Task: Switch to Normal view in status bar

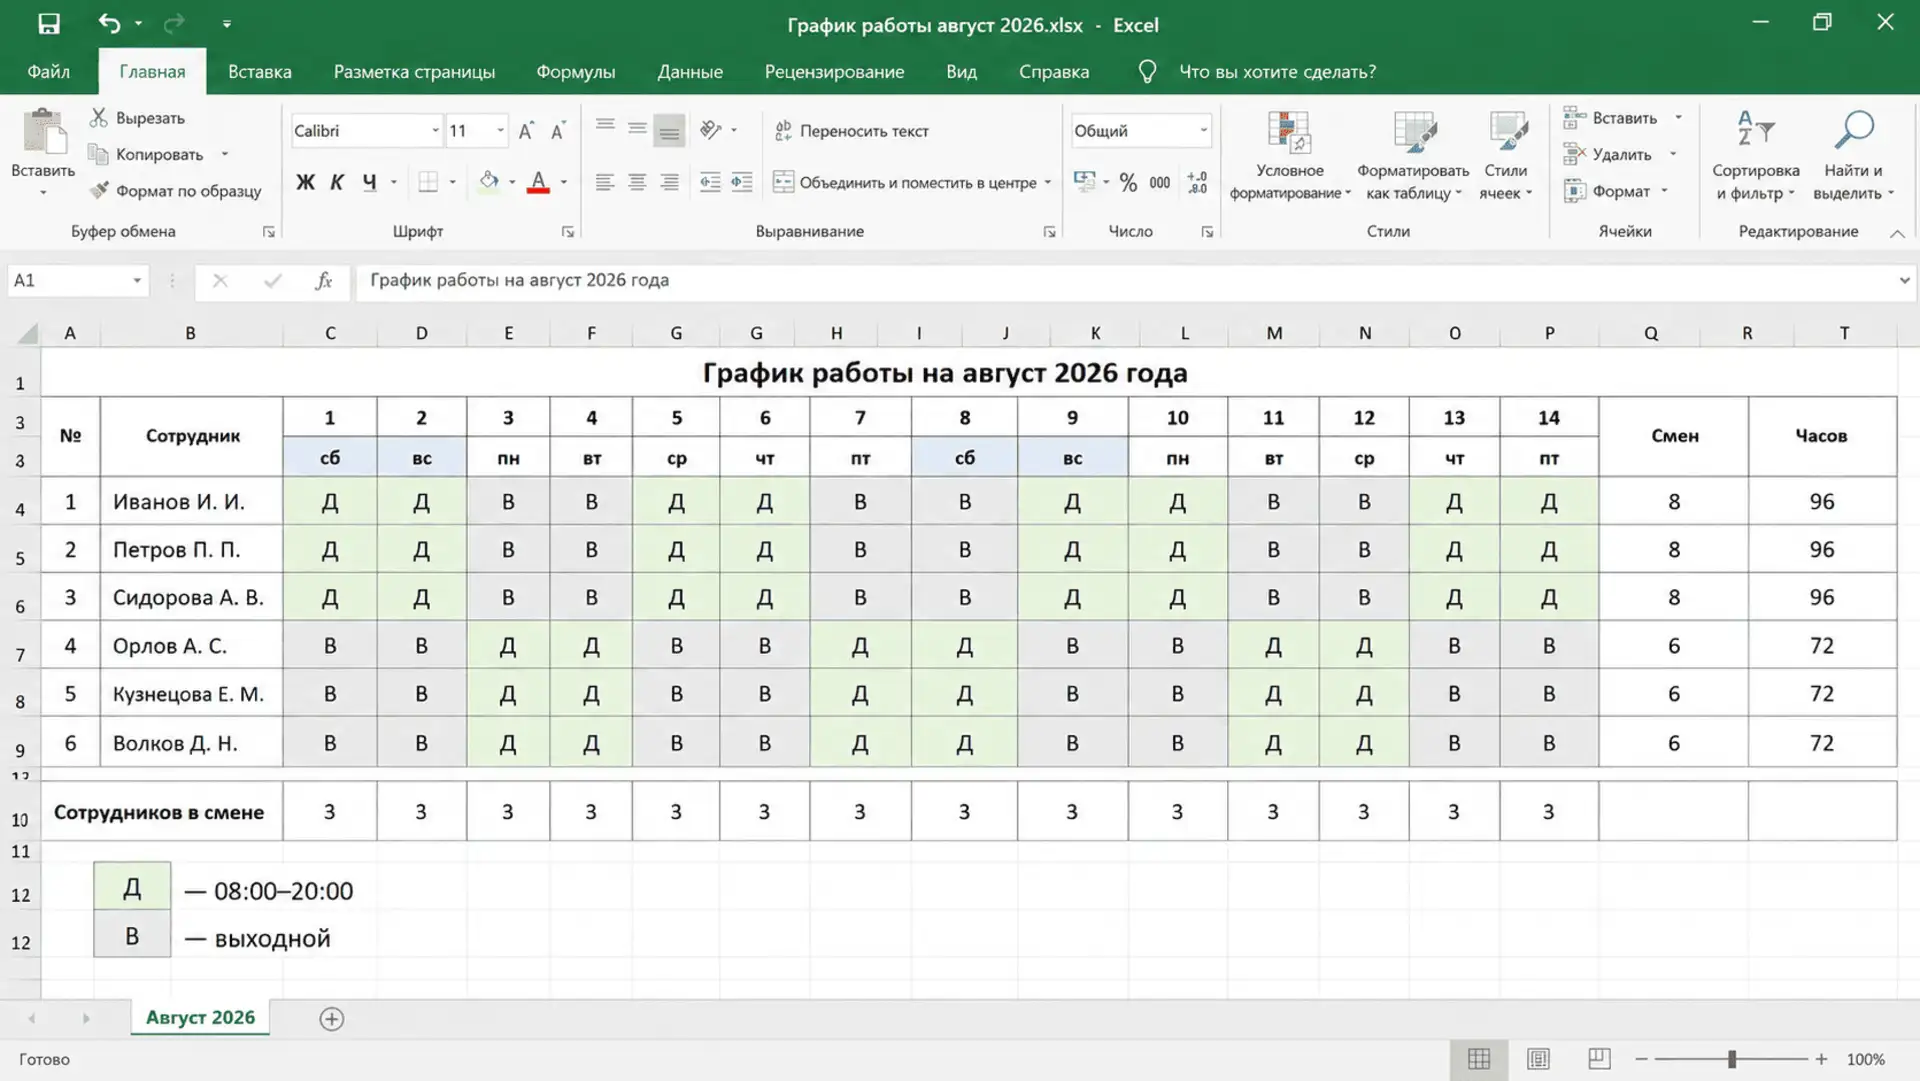Action: (x=1478, y=1059)
